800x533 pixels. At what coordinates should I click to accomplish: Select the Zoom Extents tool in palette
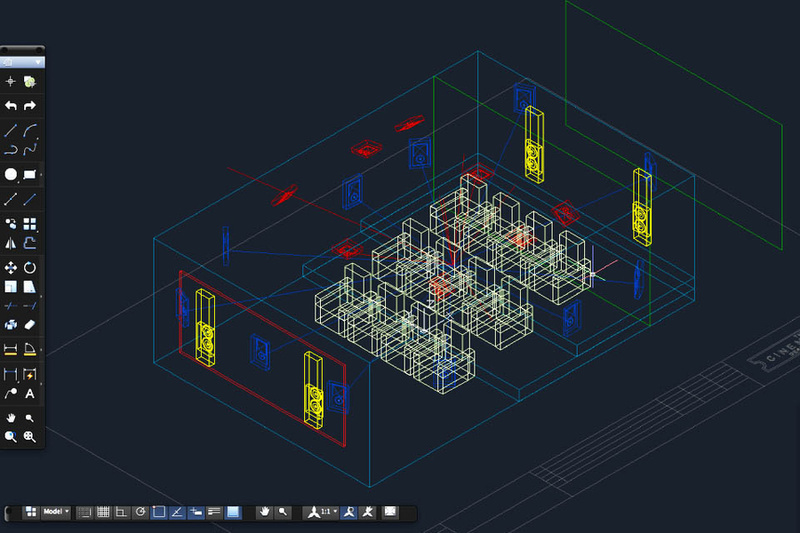pyautogui.click(x=30, y=437)
